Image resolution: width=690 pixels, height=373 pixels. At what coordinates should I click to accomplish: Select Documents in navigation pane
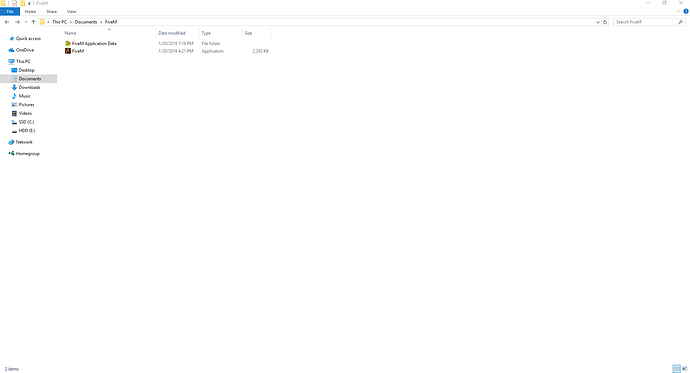[x=29, y=79]
